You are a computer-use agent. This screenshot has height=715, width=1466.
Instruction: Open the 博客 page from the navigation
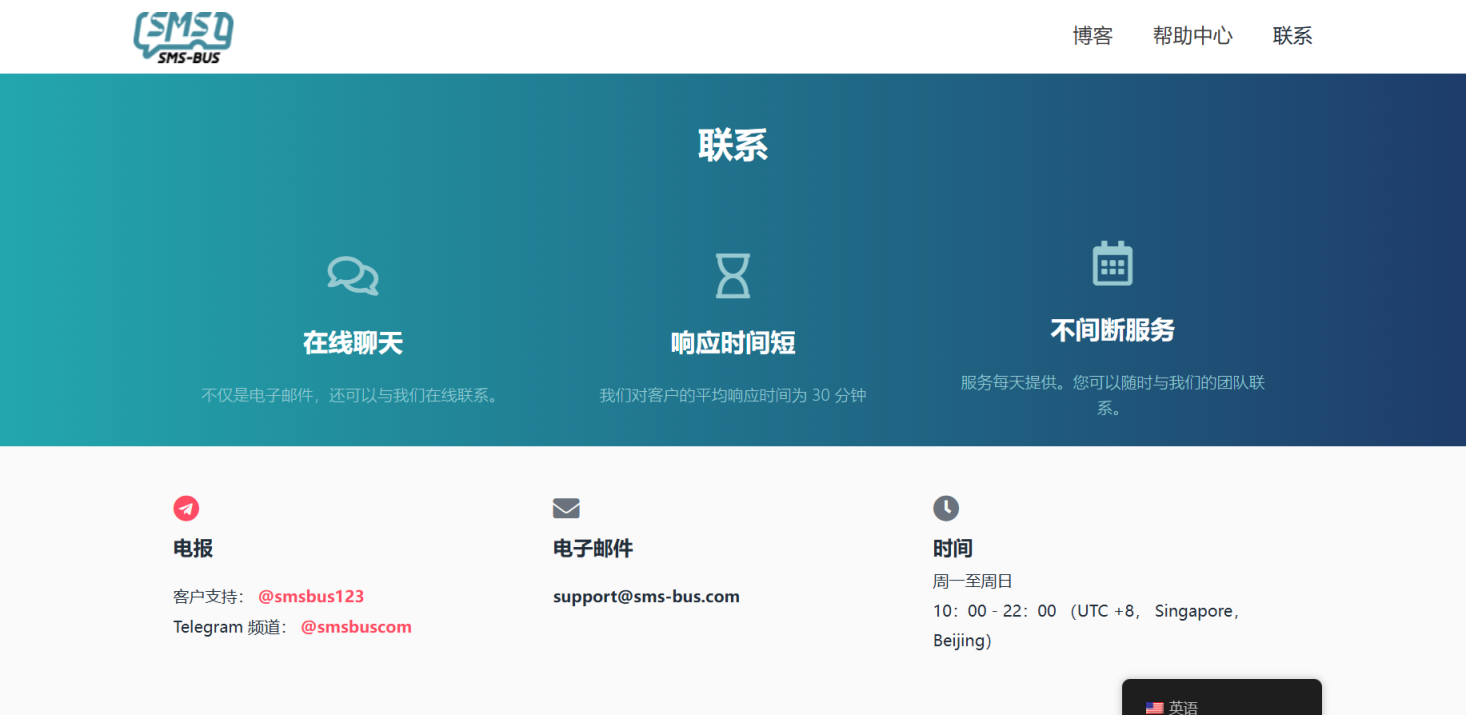click(x=1092, y=36)
